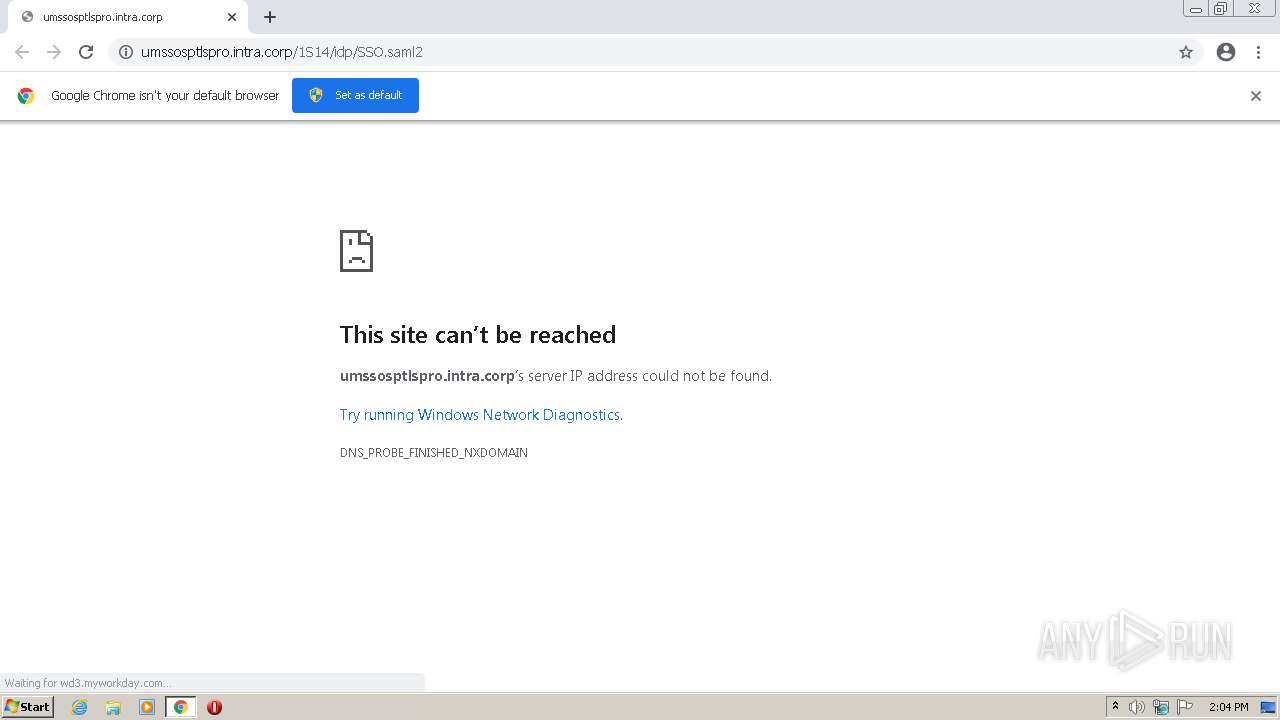Open the Windows Start menu
Image resolution: width=1280 pixels, height=720 pixels.
(x=28, y=707)
